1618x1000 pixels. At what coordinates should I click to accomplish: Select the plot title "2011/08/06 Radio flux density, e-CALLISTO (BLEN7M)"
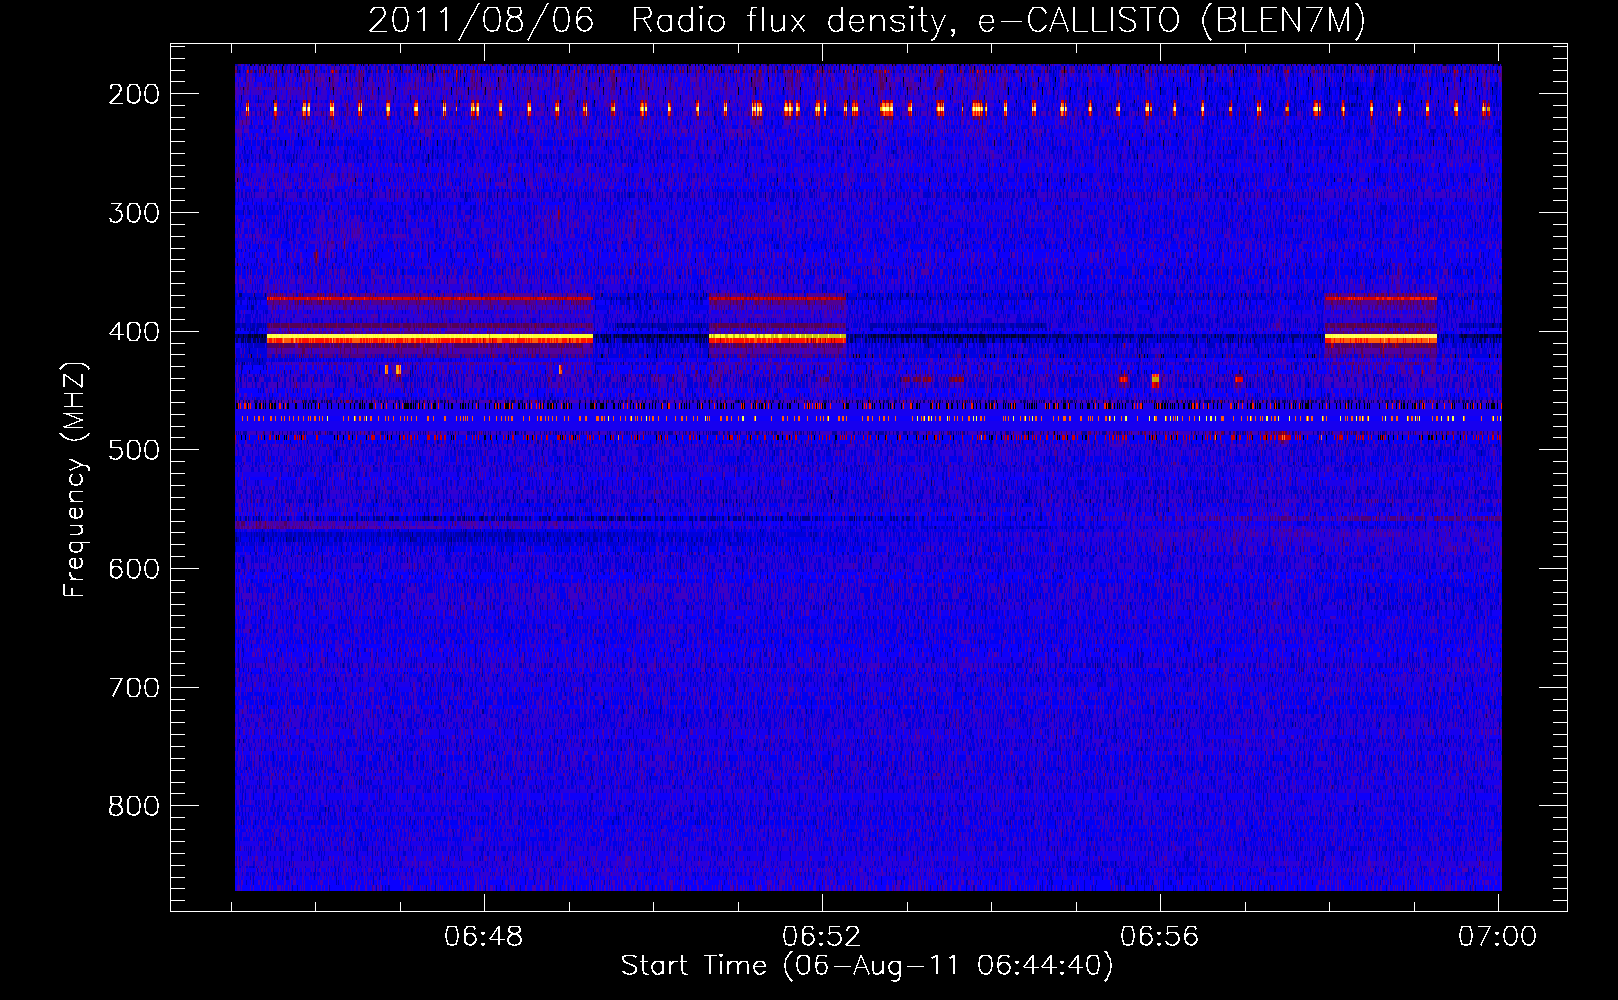(867, 20)
